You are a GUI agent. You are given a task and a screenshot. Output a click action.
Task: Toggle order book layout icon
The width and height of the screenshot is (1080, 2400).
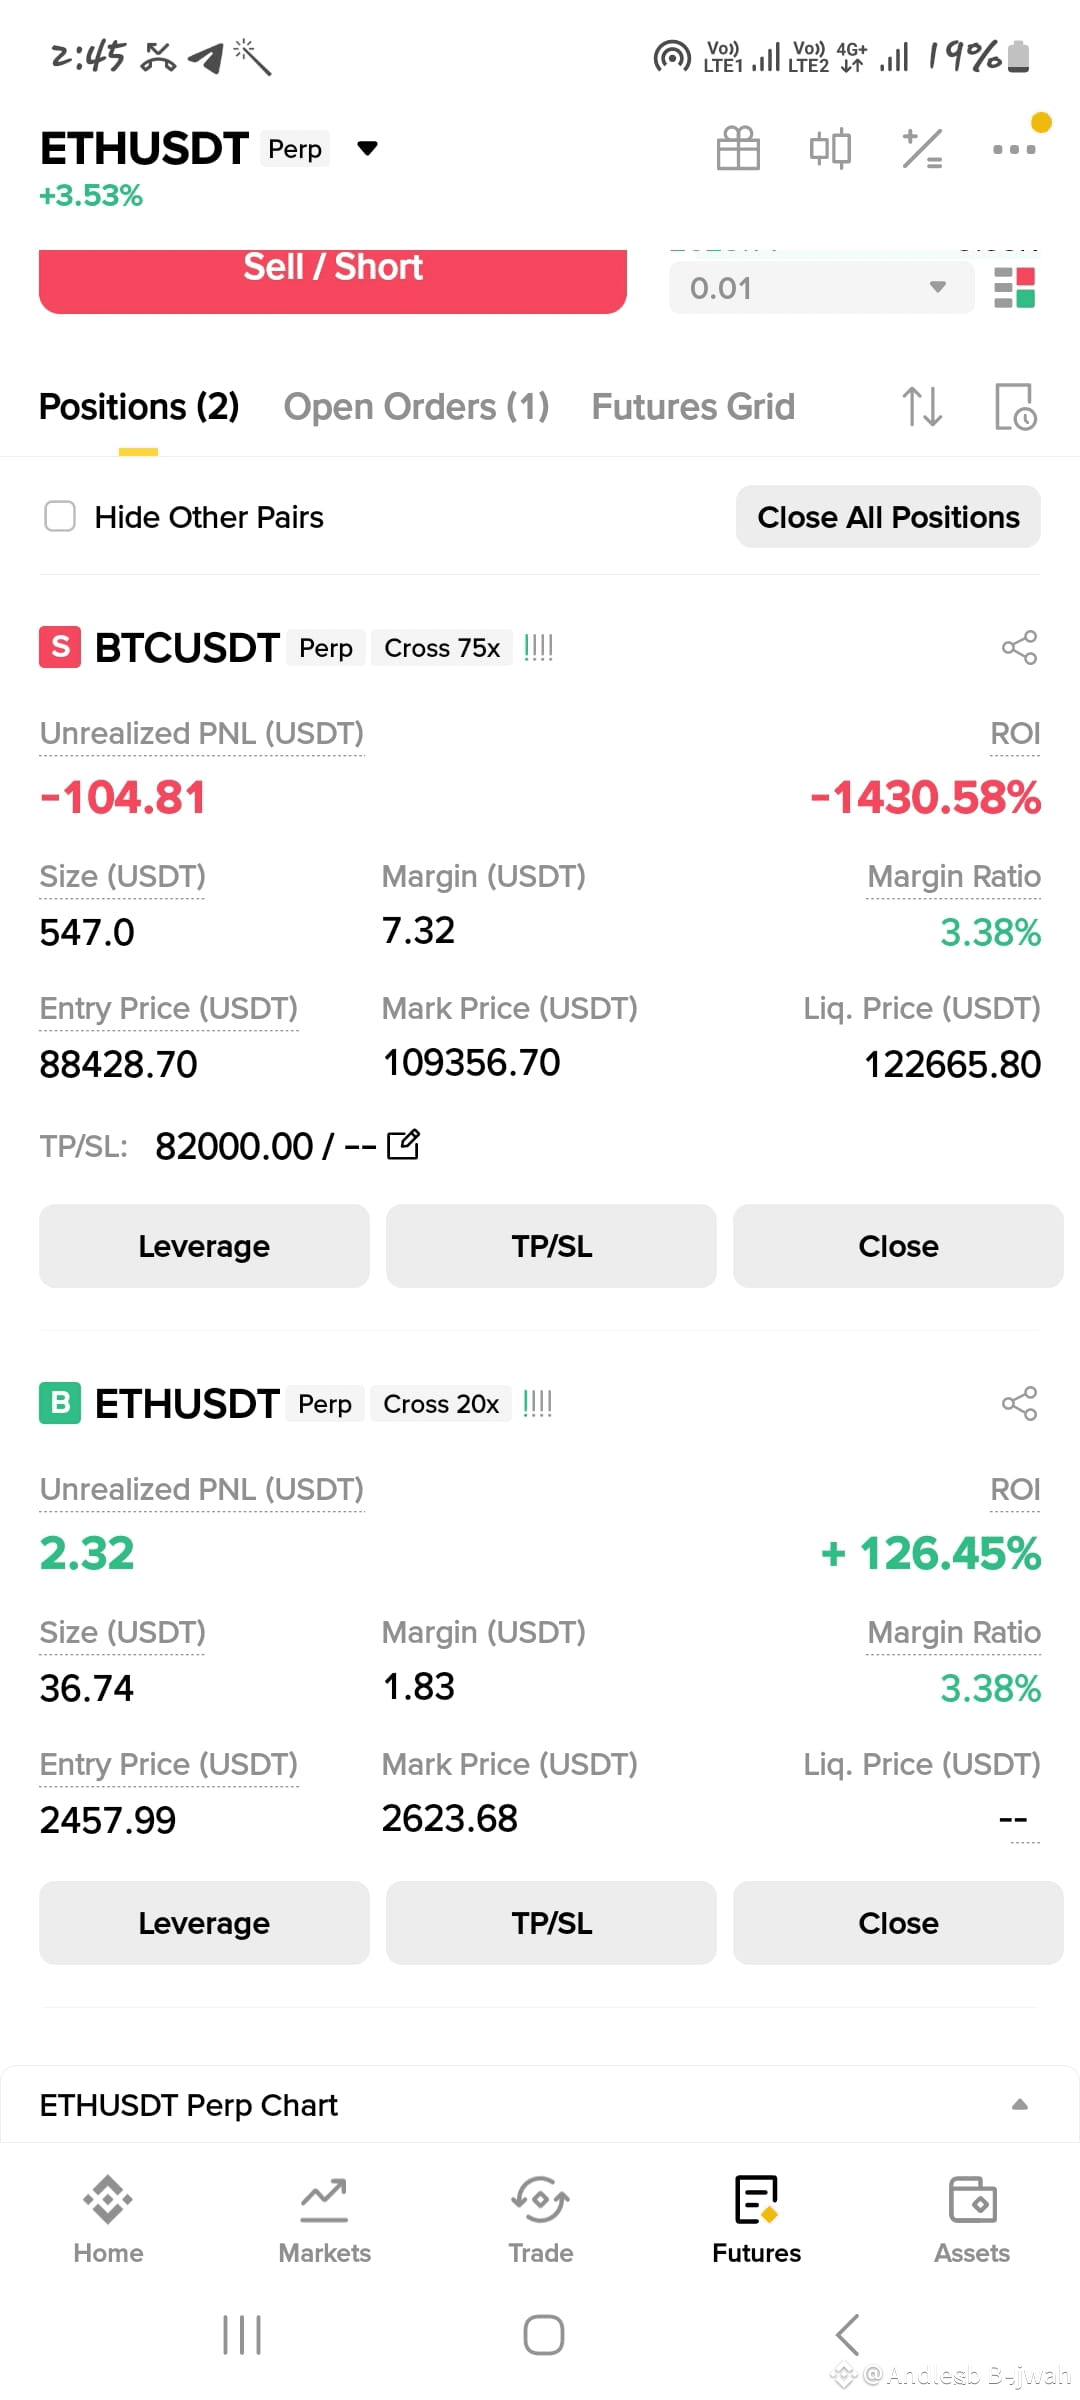[1014, 288]
